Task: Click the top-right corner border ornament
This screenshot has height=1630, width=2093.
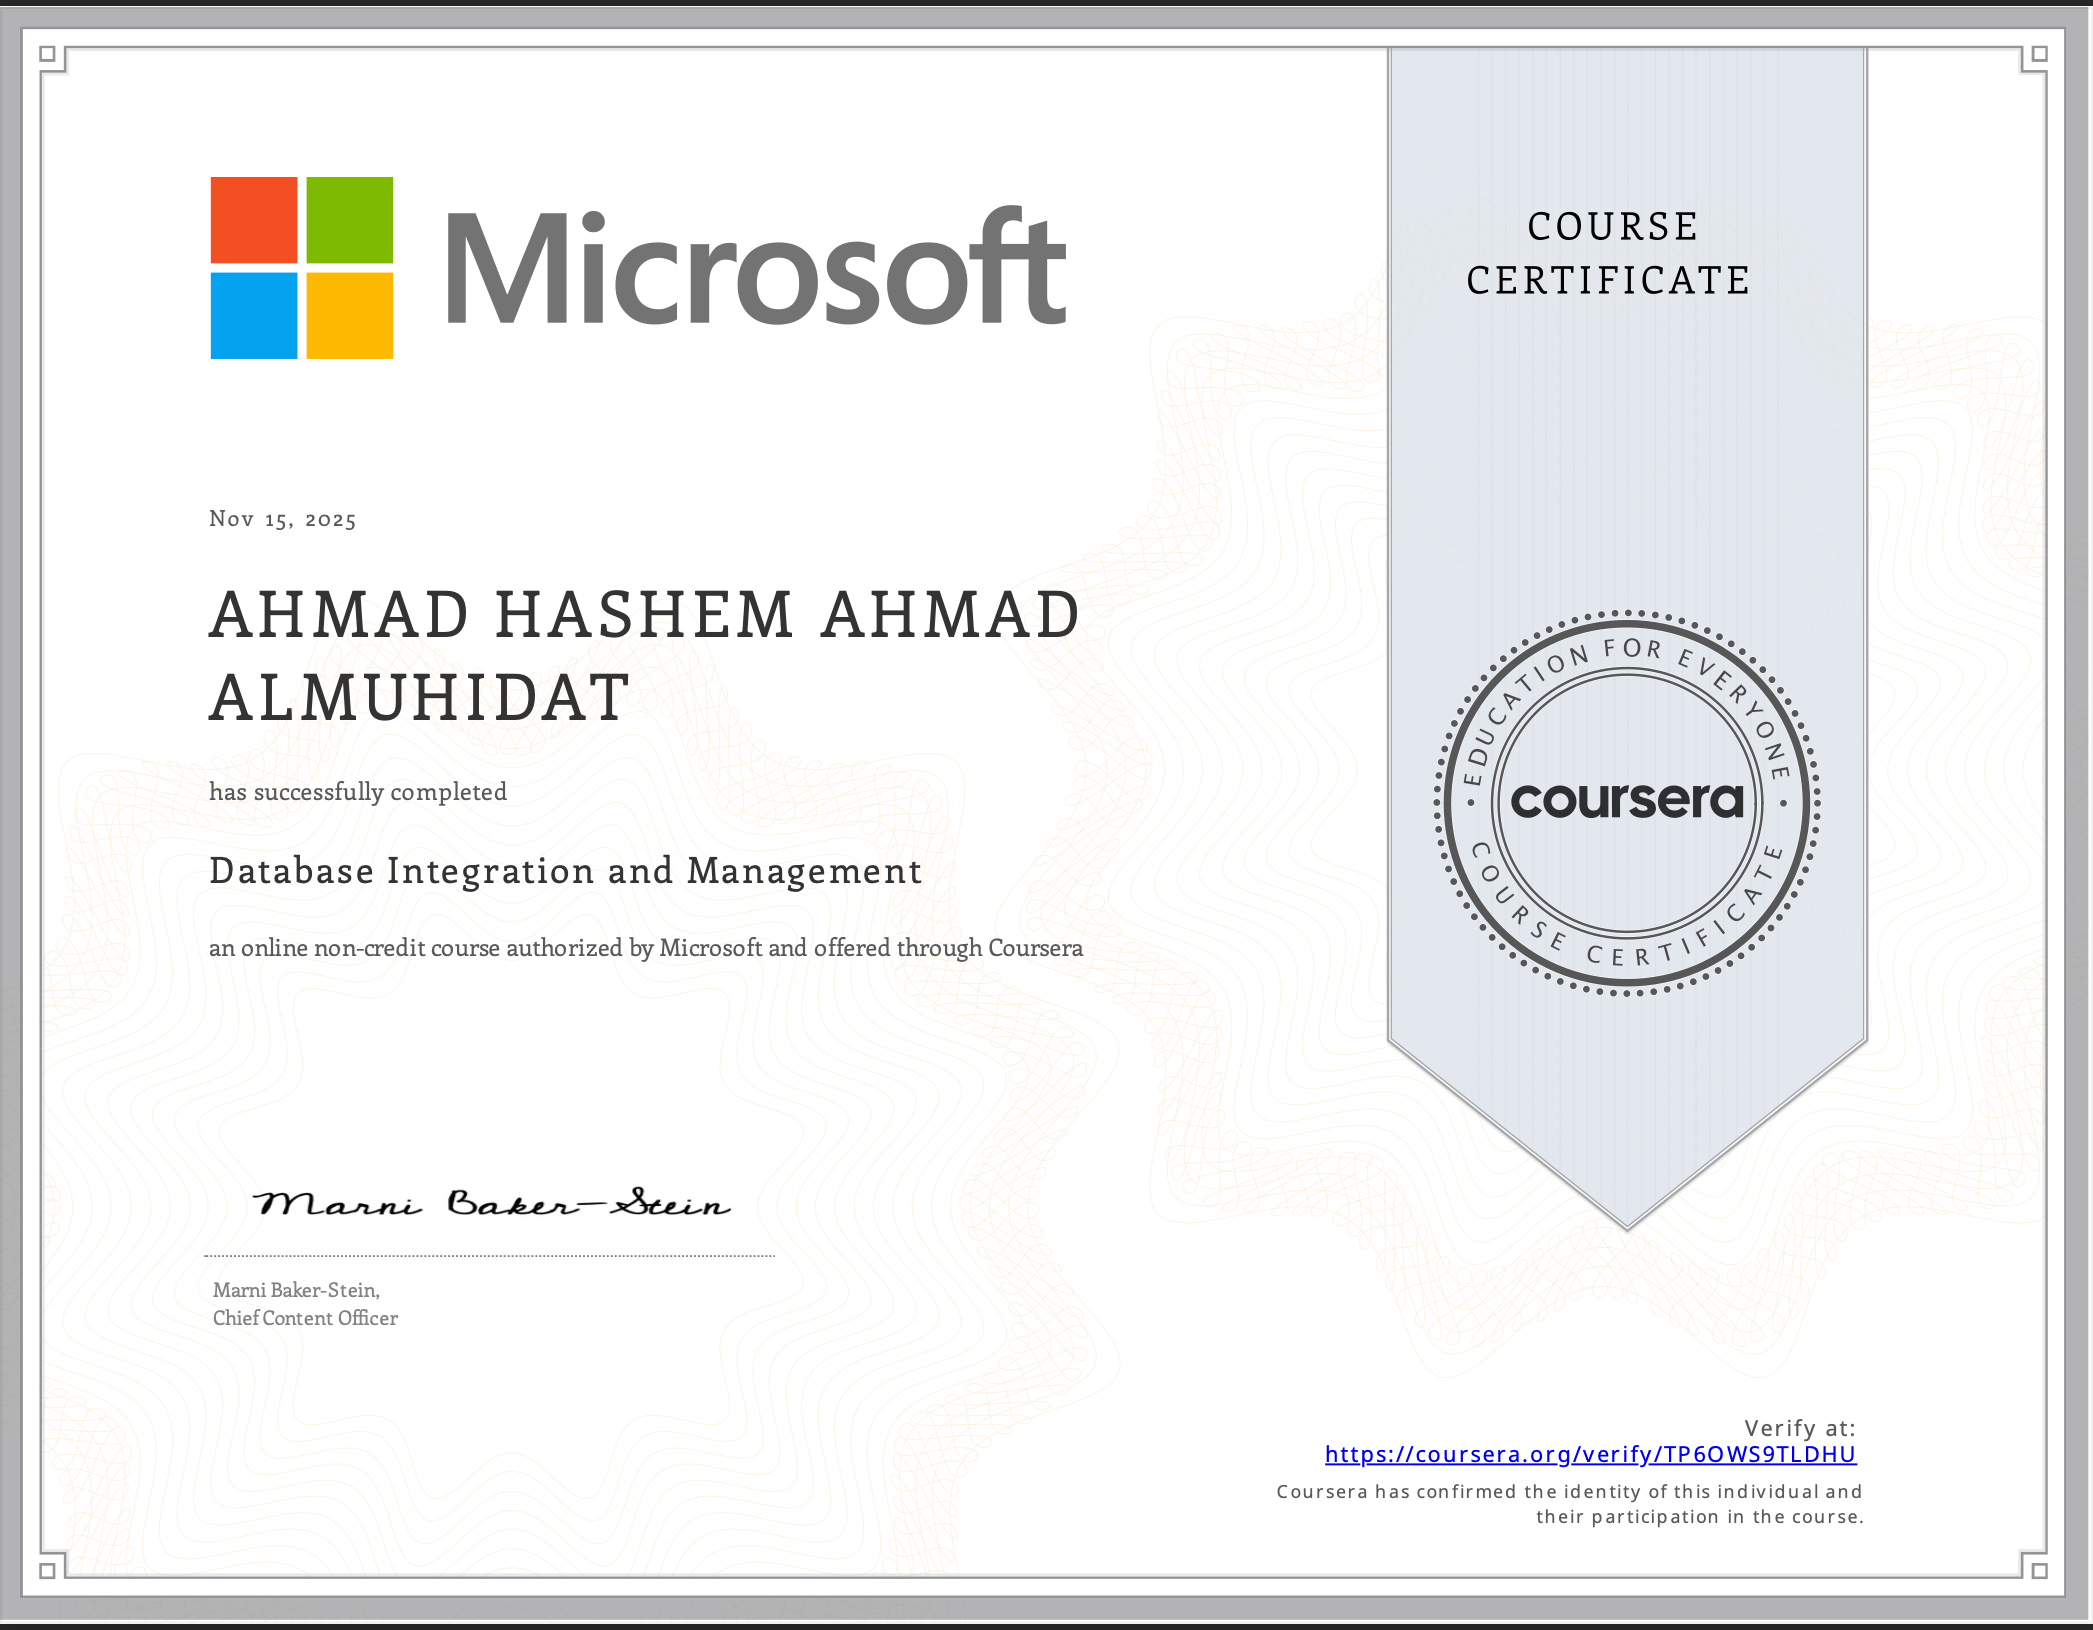Action: click(x=2039, y=55)
